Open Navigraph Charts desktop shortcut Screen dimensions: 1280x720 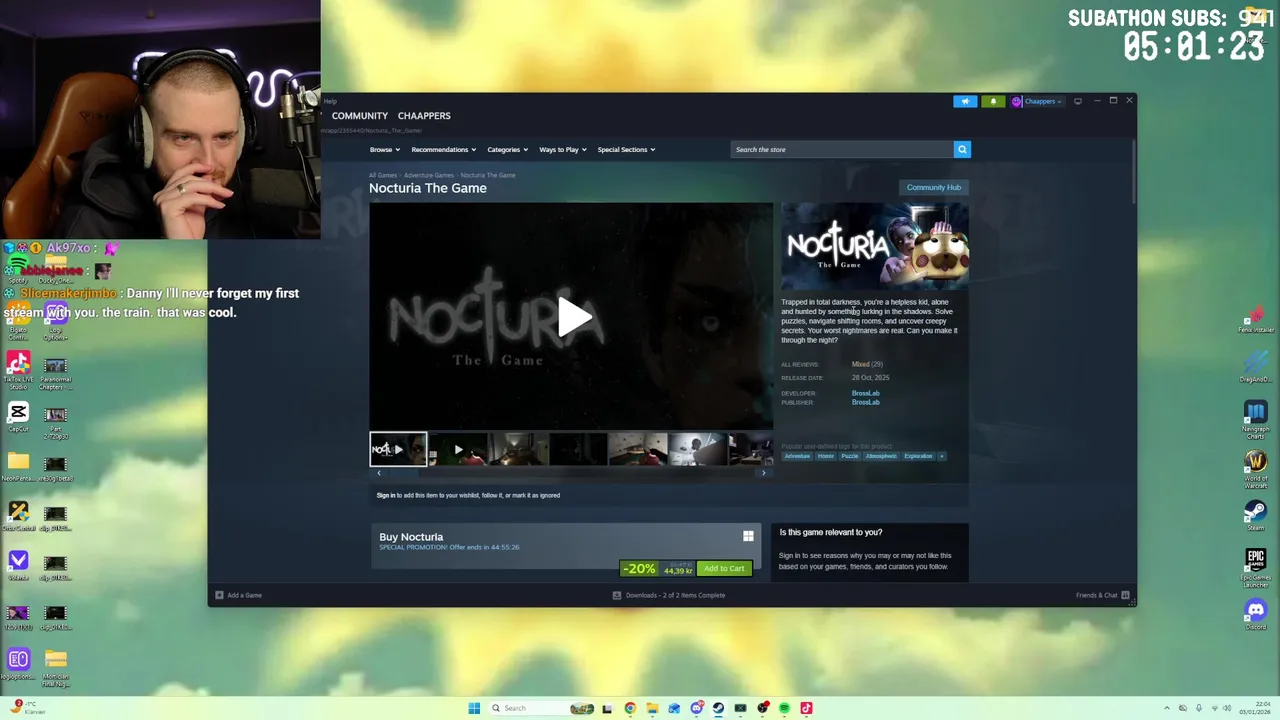click(x=1256, y=418)
